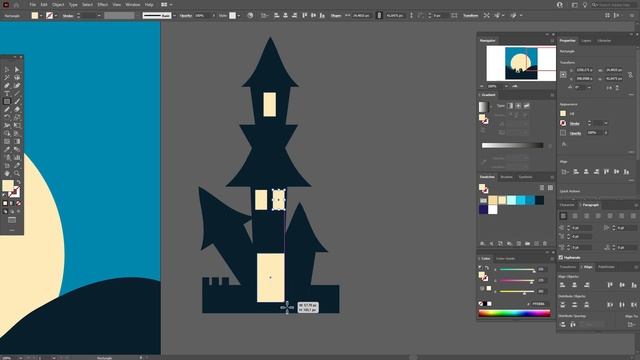Click the color spectrum bar in Color panel
This screenshot has width=640, height=360.
(514, 313)
